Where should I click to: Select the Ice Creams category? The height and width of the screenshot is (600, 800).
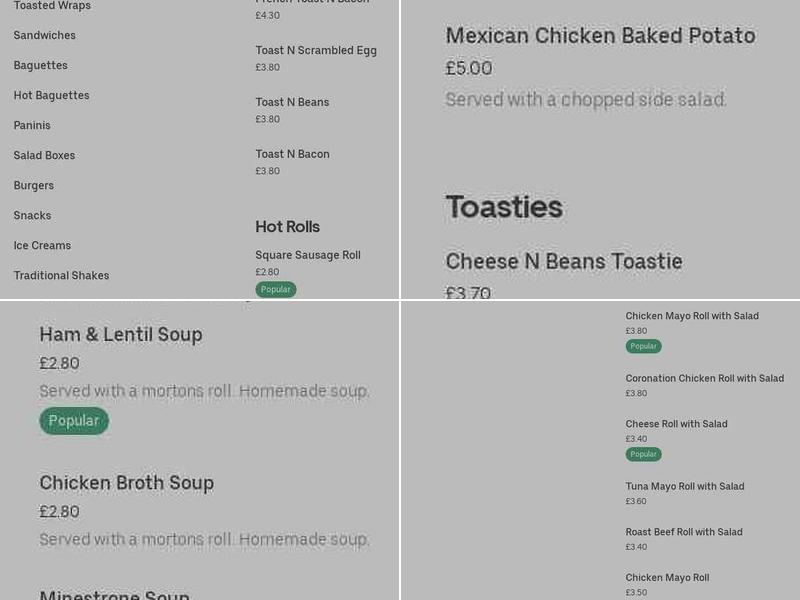(42, 245)
